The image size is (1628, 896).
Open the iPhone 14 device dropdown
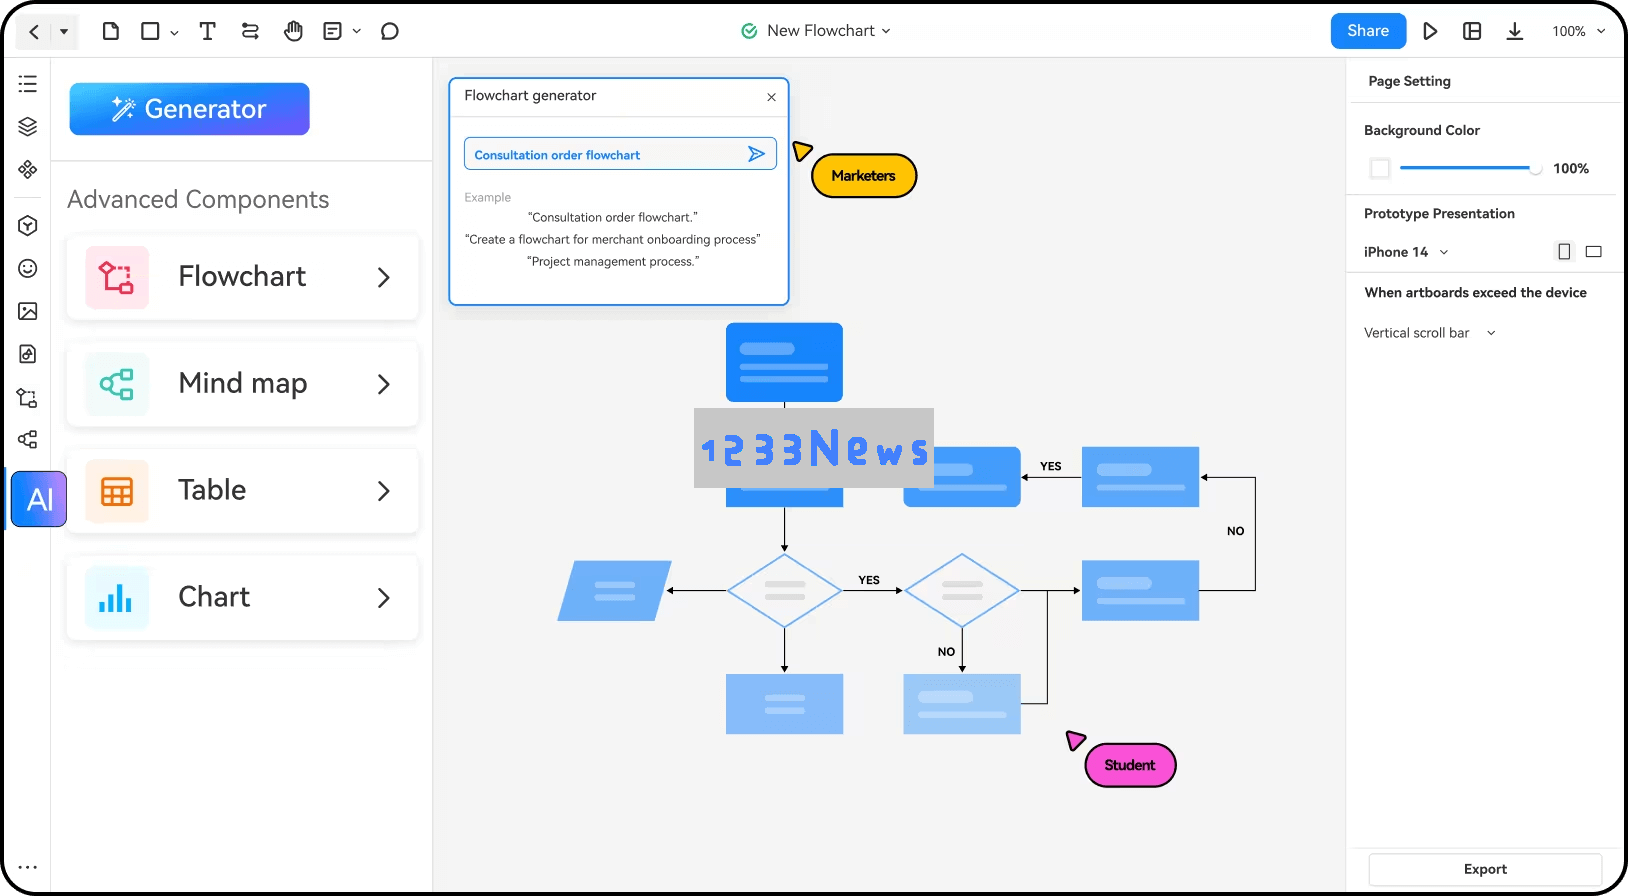pyautogui.click(x=1406, y=252)
